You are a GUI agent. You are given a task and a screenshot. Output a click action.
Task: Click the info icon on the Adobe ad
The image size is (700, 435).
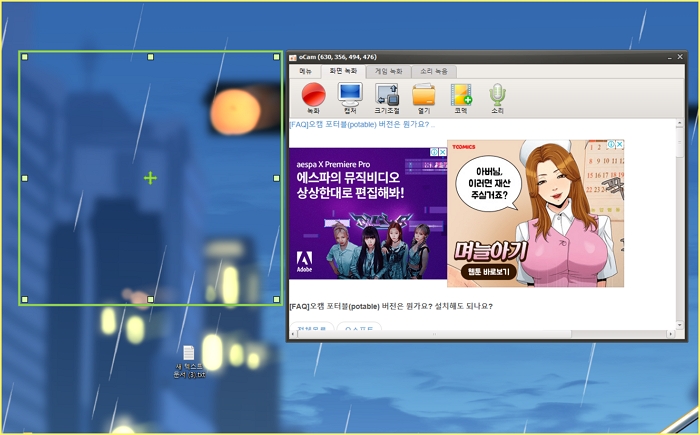tap(434, 152)
